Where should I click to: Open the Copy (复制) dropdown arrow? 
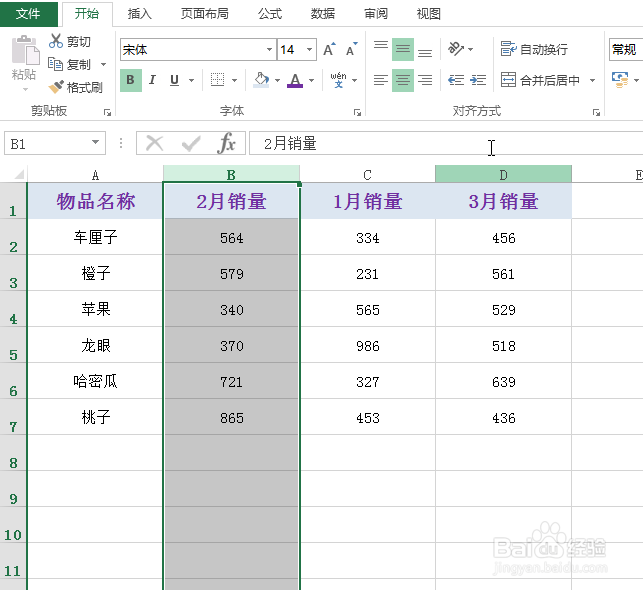103,64
